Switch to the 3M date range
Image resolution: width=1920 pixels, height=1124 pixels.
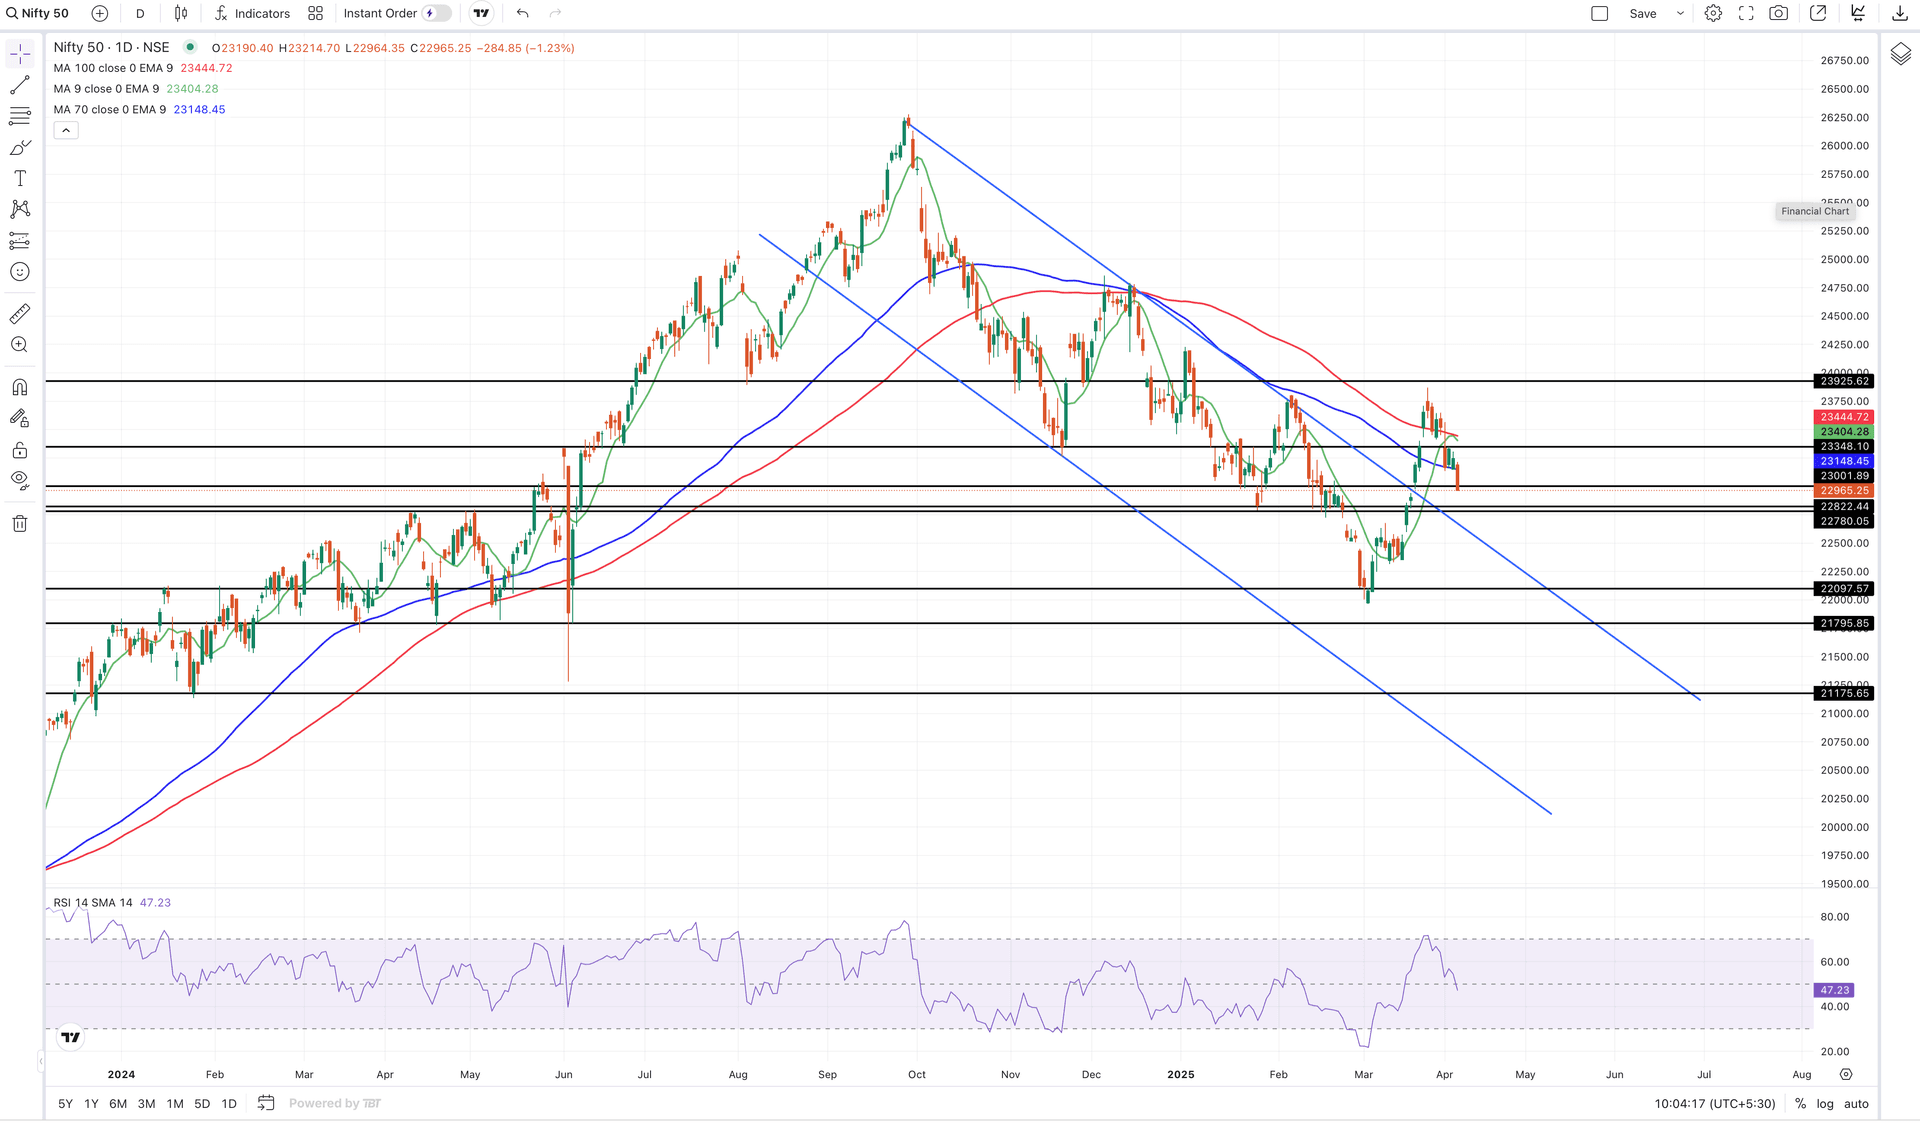[146, 1104]
